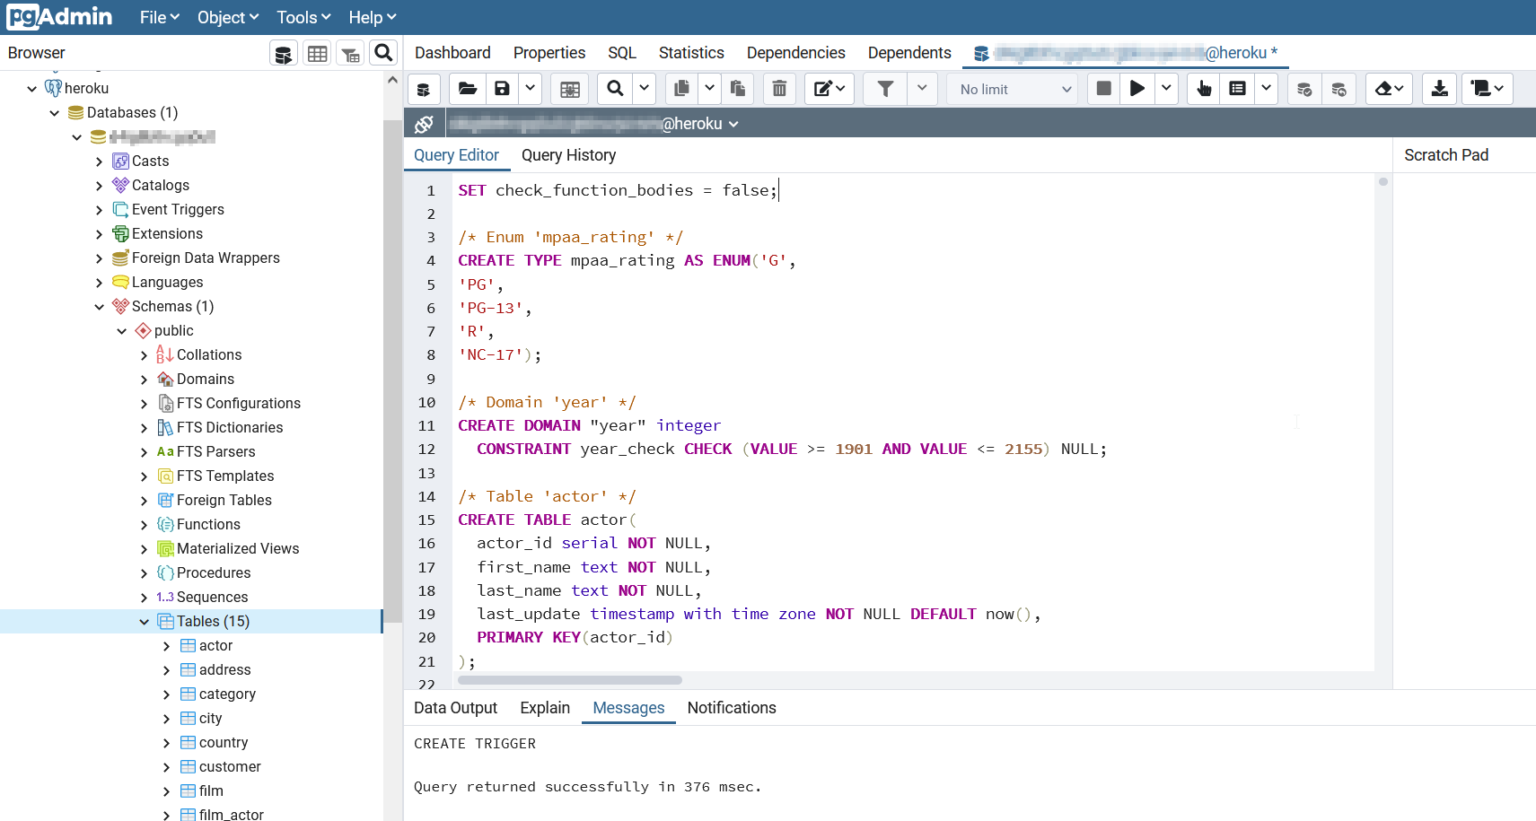The width and height of the screenshot is (1536, 821).
Task: Open the @heroku connection dropdown
Action: click(733, 124)
